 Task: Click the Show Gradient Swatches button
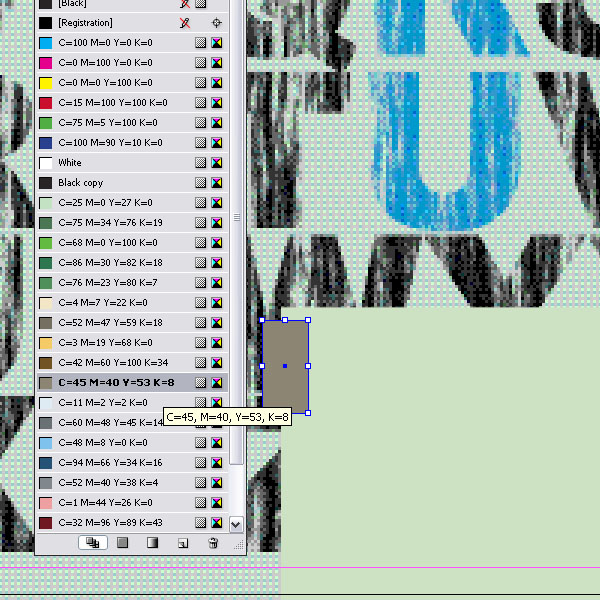[x=152, y=543]
